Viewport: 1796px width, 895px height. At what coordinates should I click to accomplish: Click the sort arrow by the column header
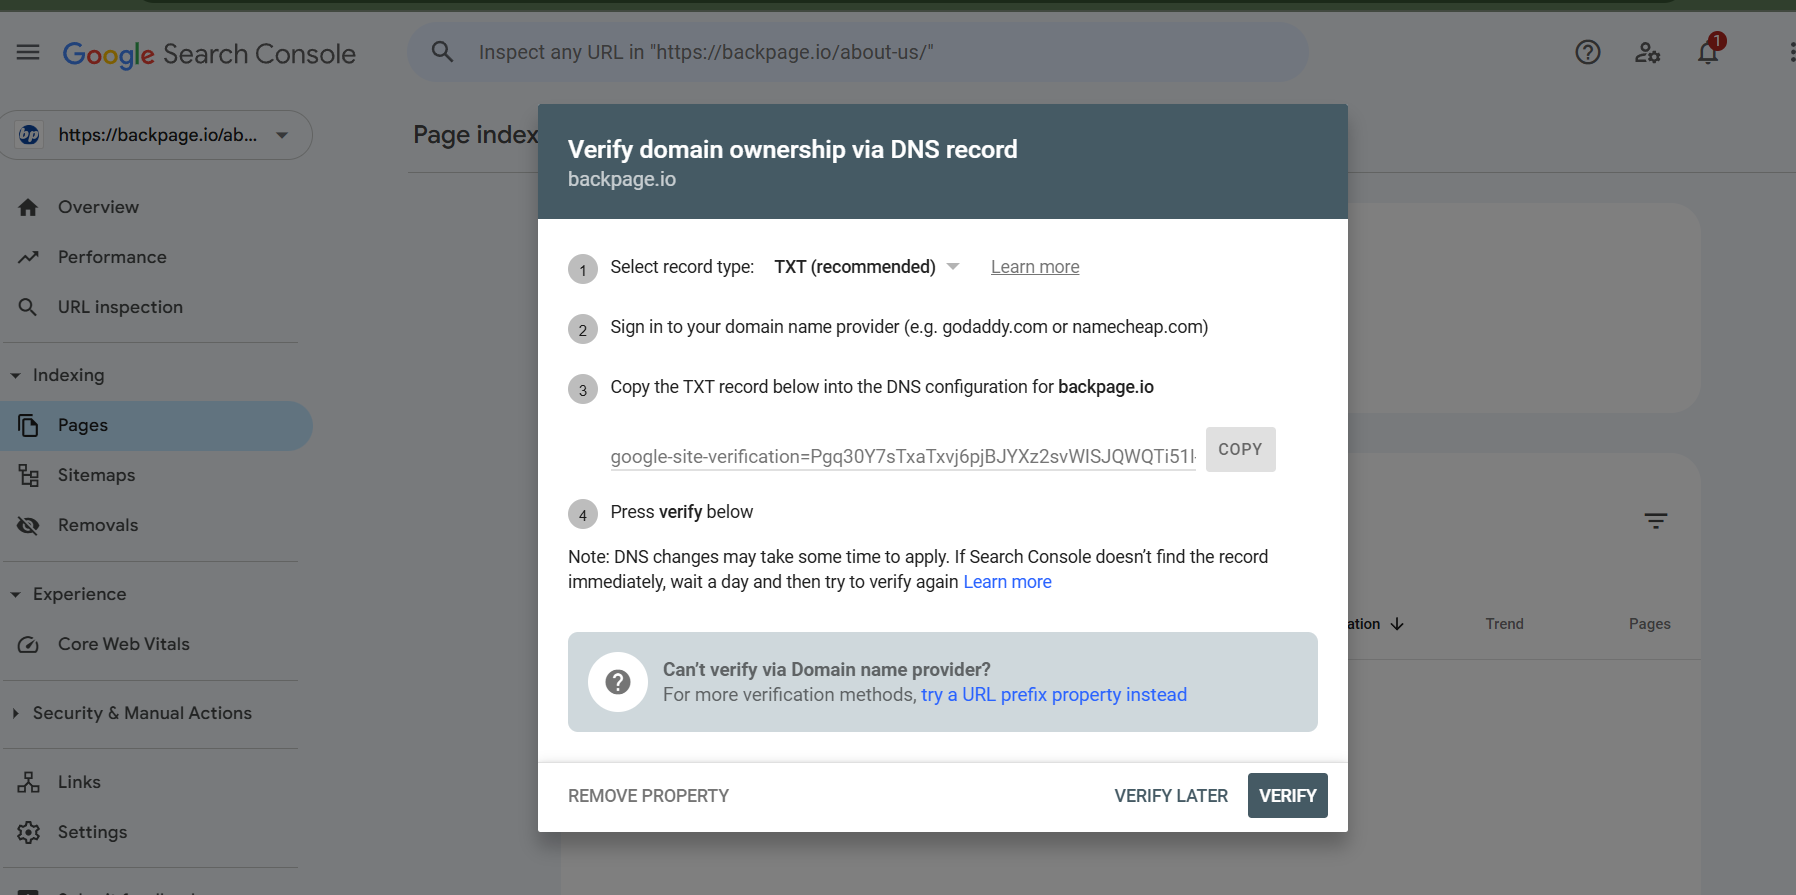1397,624
